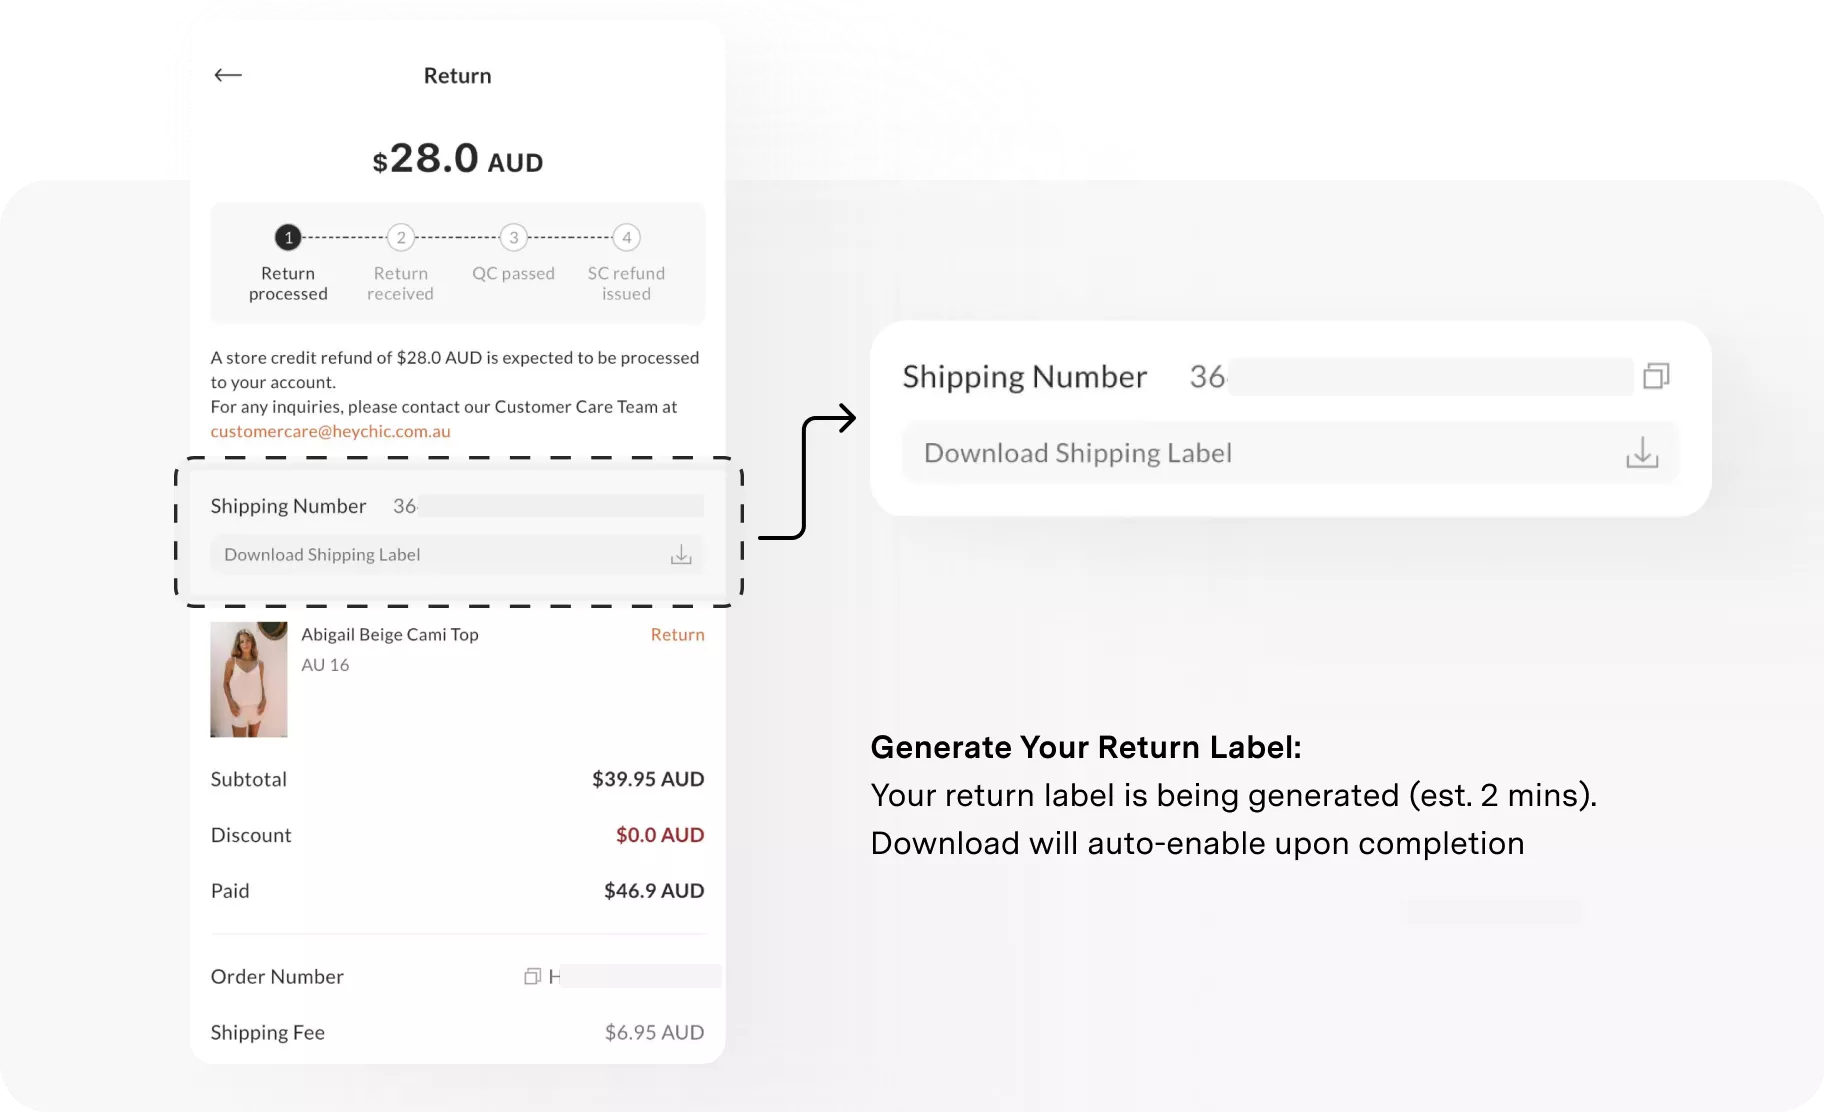The image size is (1824, 1112).
Task: Click the Return page title
Action: [457, 76]
